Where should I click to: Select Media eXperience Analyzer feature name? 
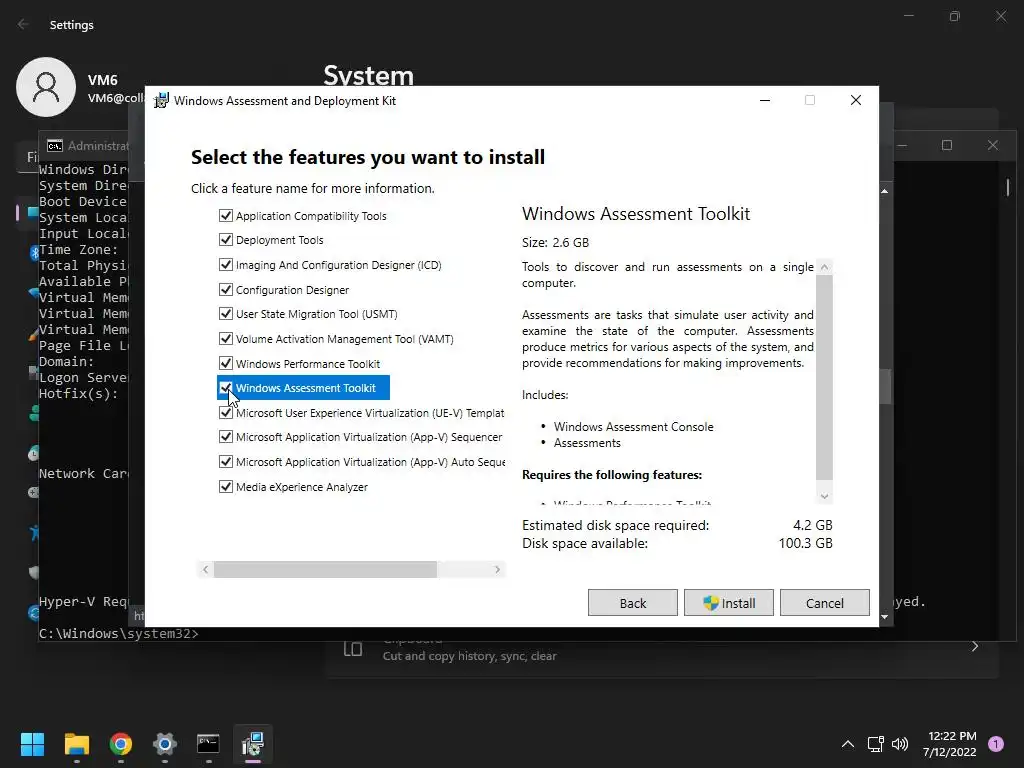pyautogui.click(x=302, y=487)
